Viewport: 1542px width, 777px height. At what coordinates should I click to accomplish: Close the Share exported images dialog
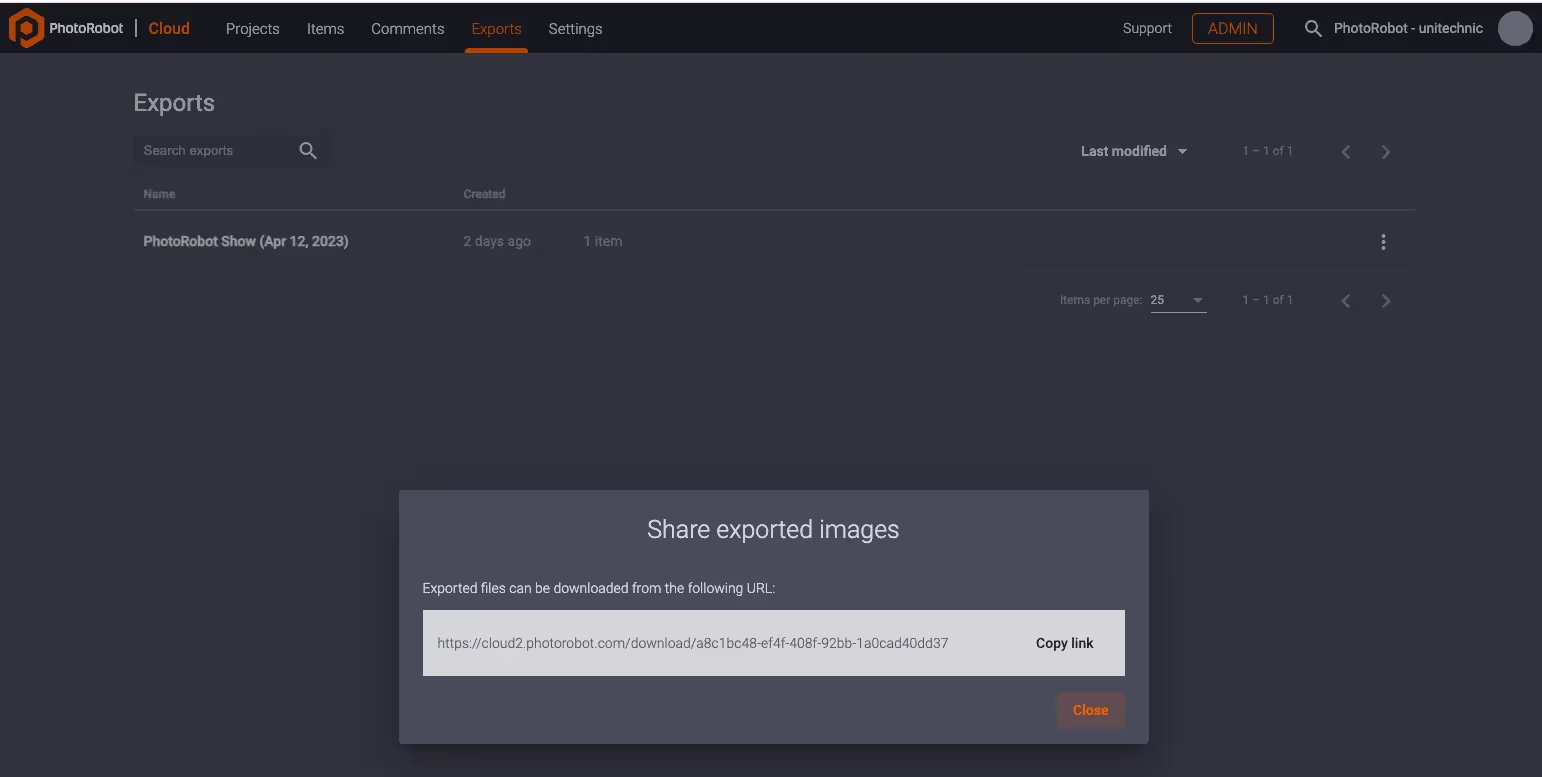coord(1090,710)
